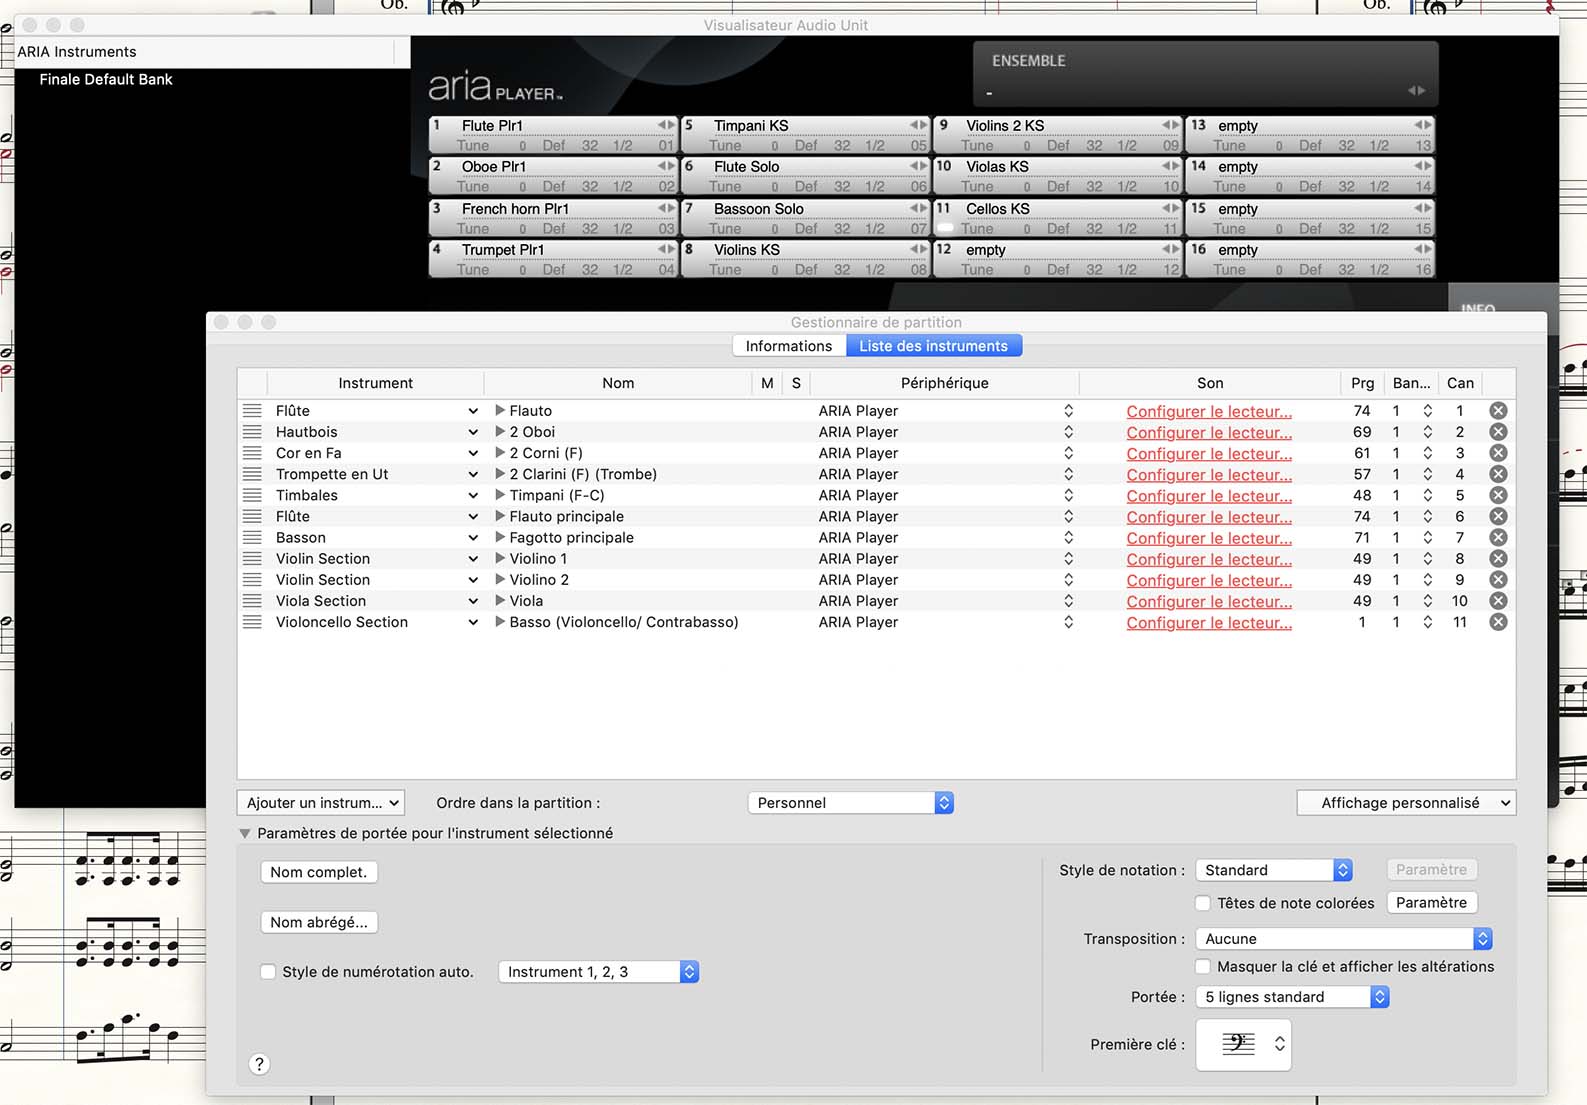Toggle Style de numérotation auto checkbox
The width and height of the screenshot is (1587, 1105).
[x=268, y=972]
